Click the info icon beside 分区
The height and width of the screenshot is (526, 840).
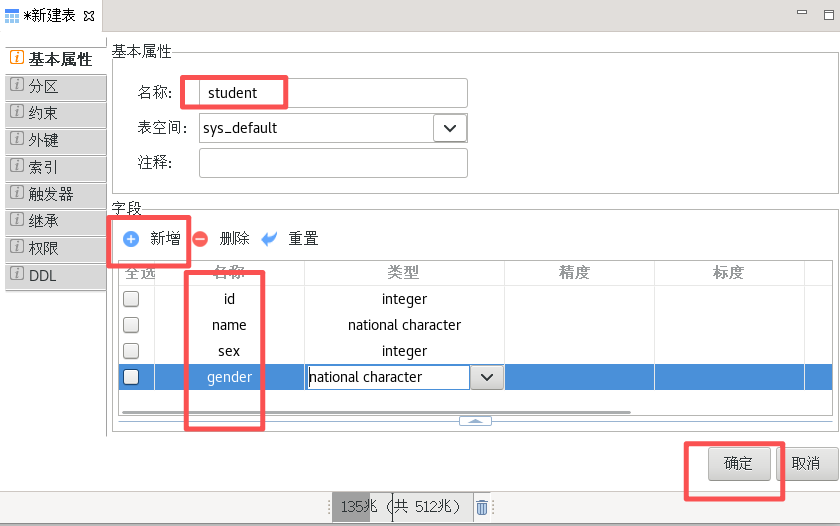pyautogui.click(x=17, y=86)
